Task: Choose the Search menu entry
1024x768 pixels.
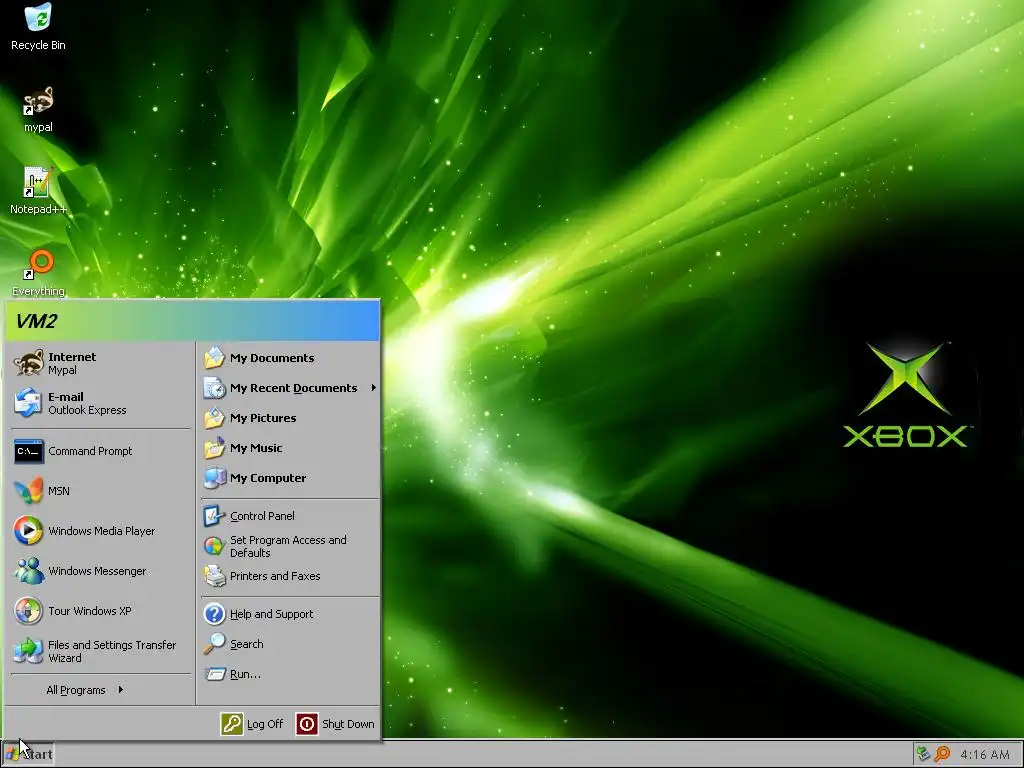Action: (290, 644)
